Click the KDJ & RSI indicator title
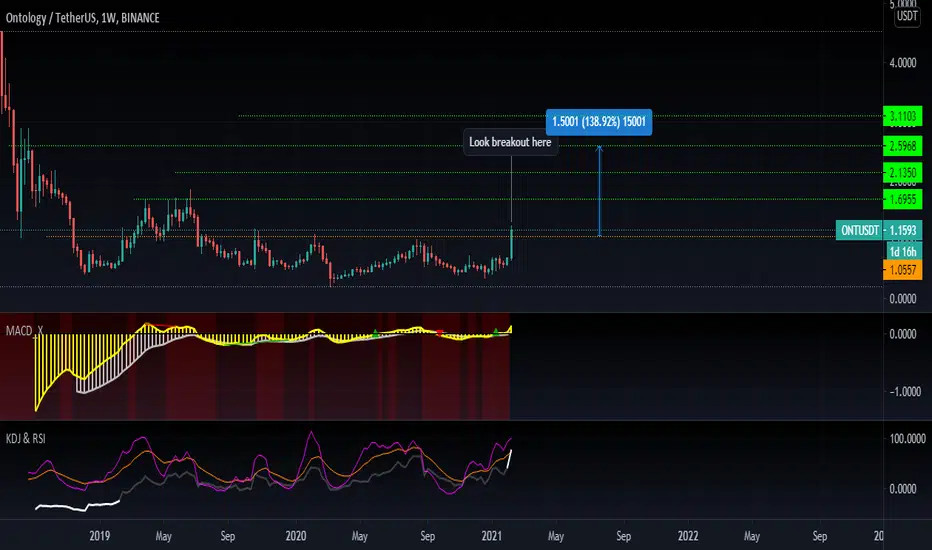The image size is (932, 550). click(x=26, y=439)
